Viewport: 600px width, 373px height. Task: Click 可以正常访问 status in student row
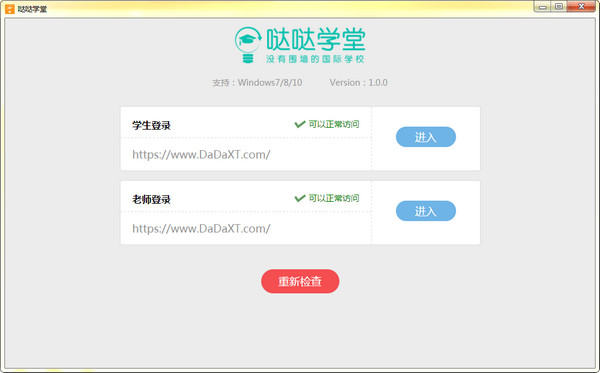point(334,124)
